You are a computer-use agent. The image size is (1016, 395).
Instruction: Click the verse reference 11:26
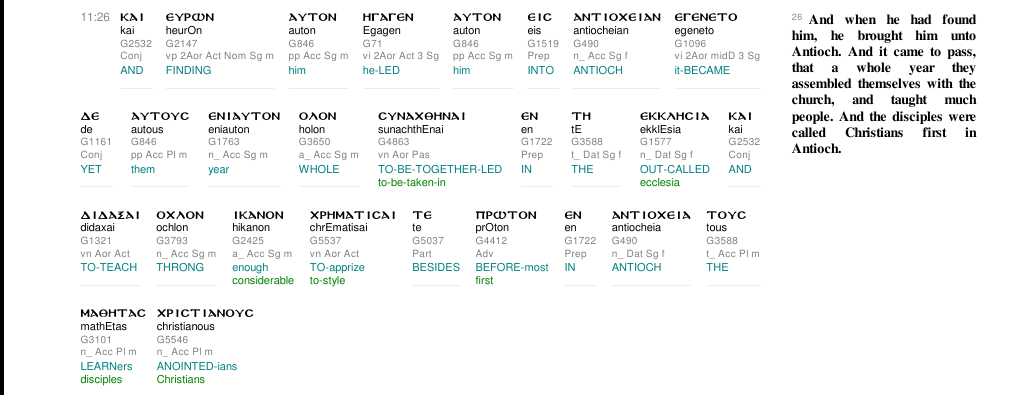95,17
